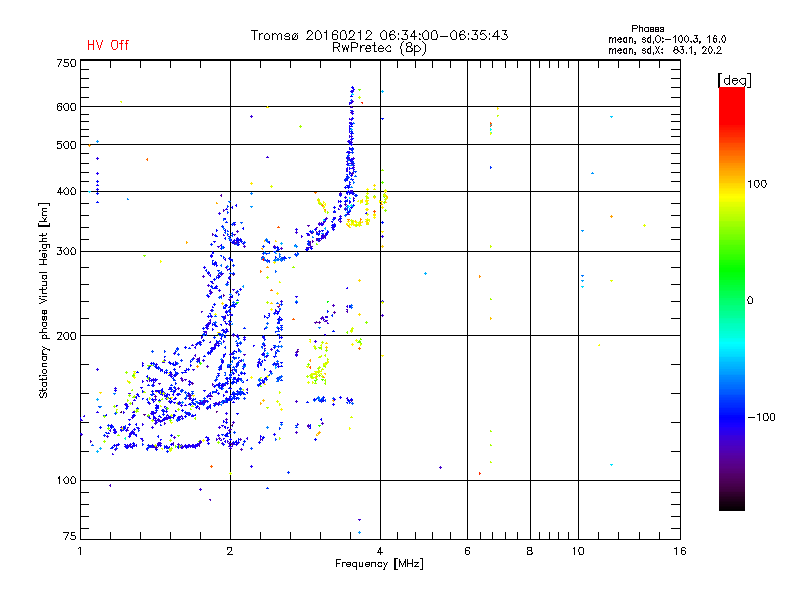Screen dimensions: 800x600
Task: Click the blue -100 region of the colorbar
Action: 732,417
